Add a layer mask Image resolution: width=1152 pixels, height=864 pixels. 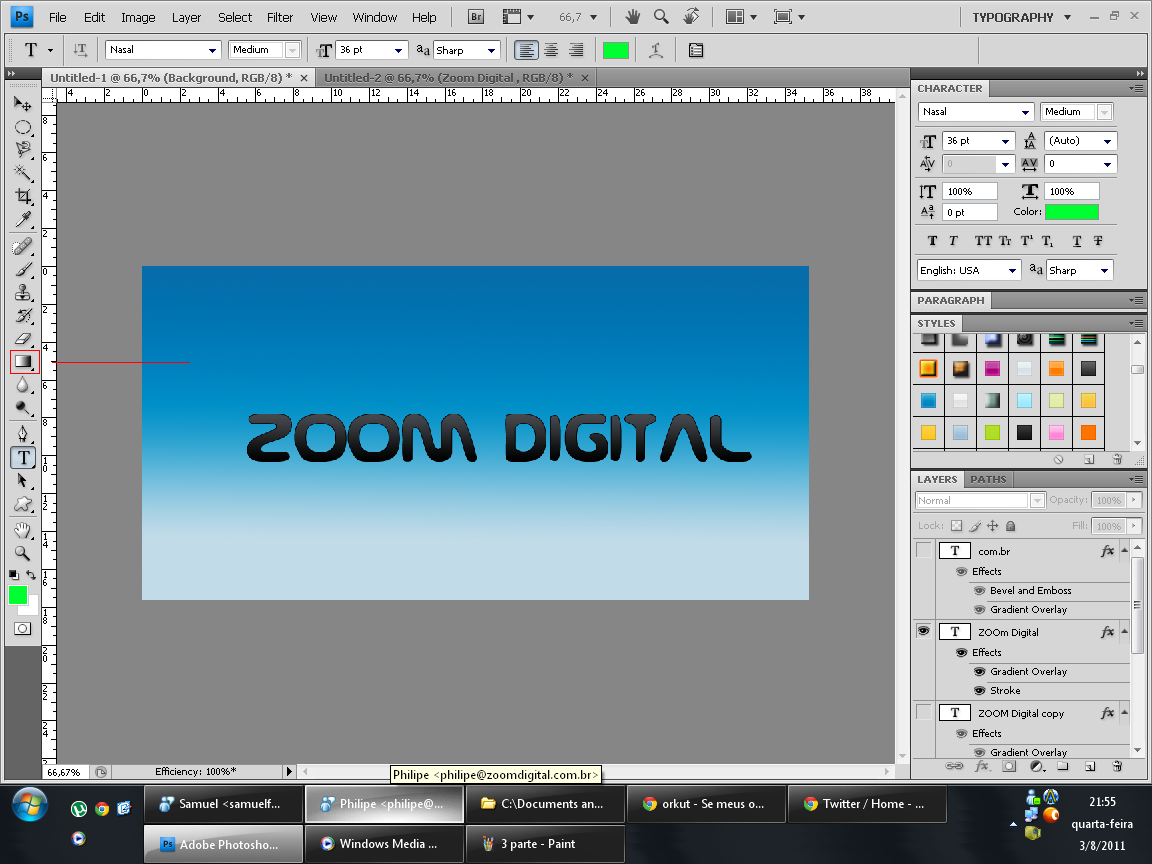click(1009, 766)
